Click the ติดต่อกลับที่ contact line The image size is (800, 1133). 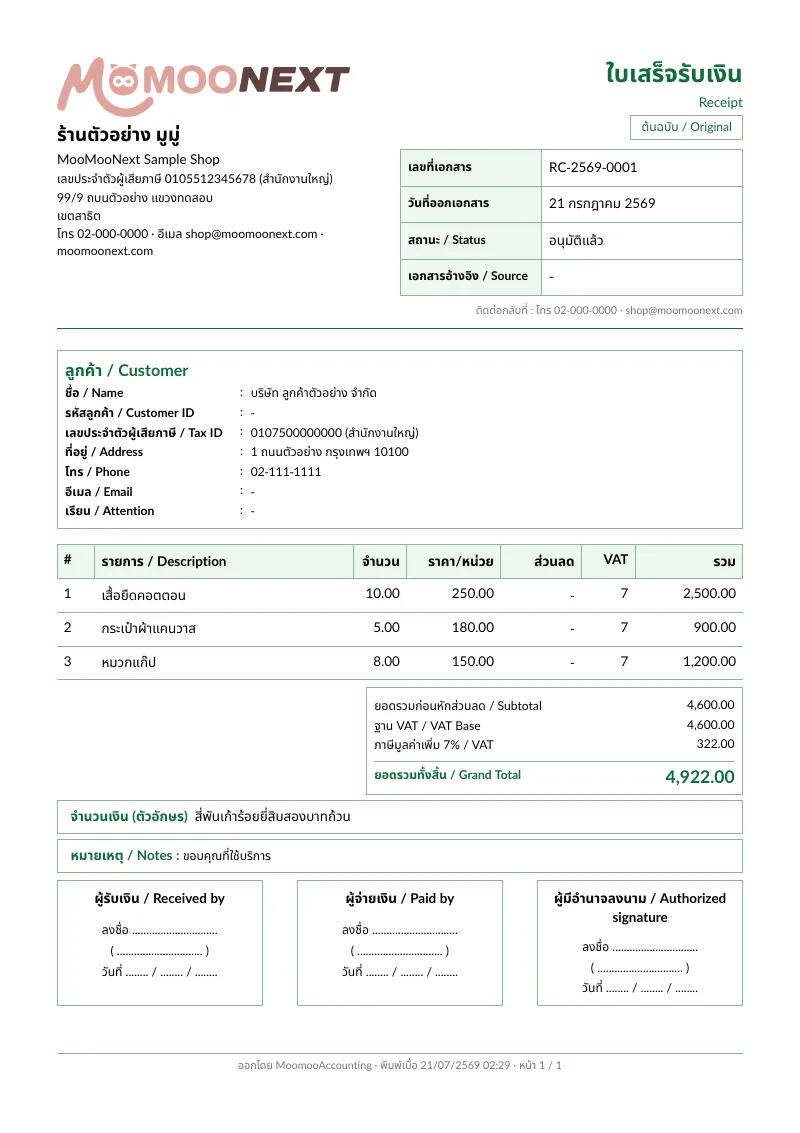point(608,311)
